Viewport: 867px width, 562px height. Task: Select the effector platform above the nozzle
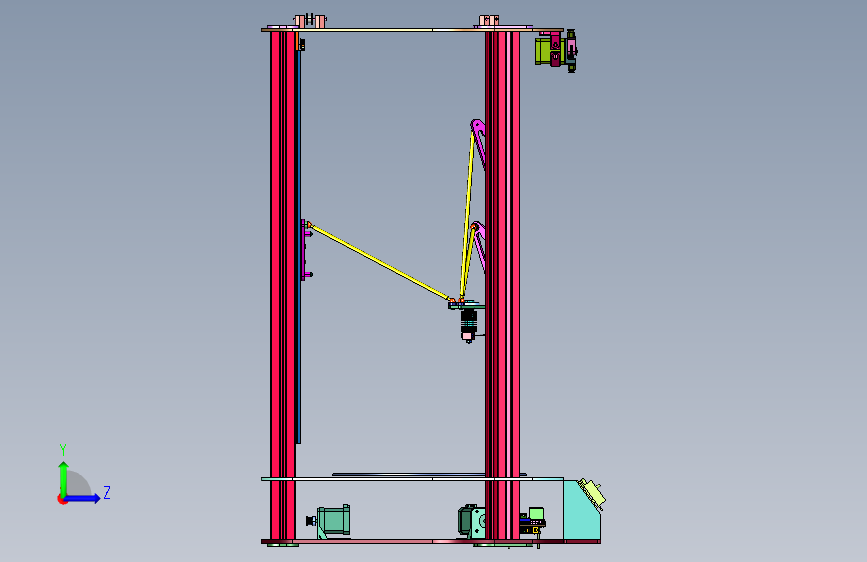(x=467, y=304)
